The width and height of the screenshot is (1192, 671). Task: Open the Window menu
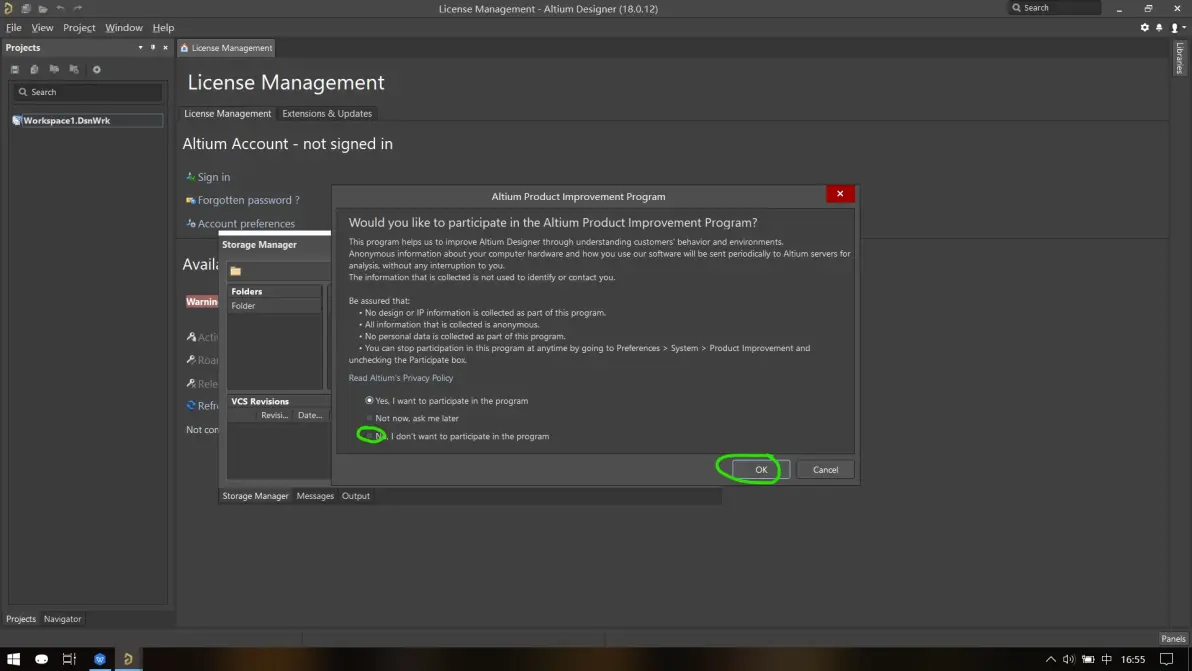pyautogui.click(x=124, y=27)
